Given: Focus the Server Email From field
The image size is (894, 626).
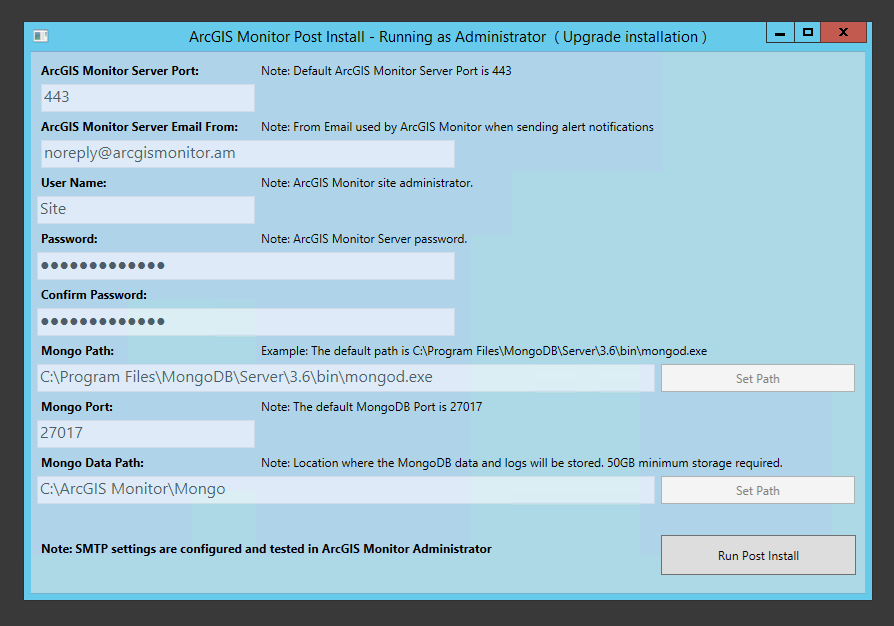Looking at the screenshot, I should [247, 154].
